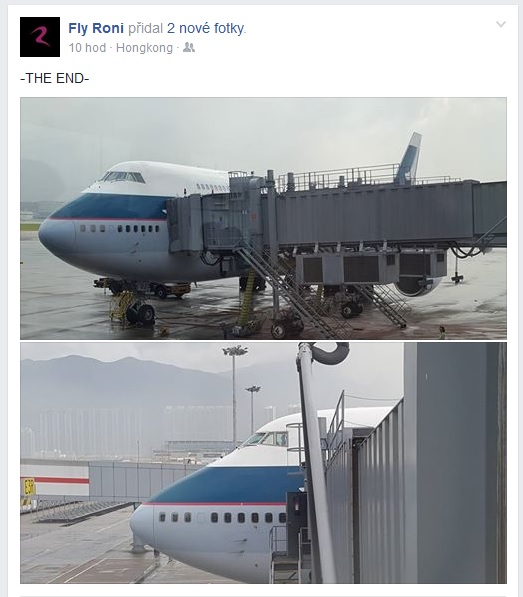Open the Fly Roni profile name link
Image resolution: width=523 pixels, height=597 pixels.
pyautogui.click(x=96, y=28)
